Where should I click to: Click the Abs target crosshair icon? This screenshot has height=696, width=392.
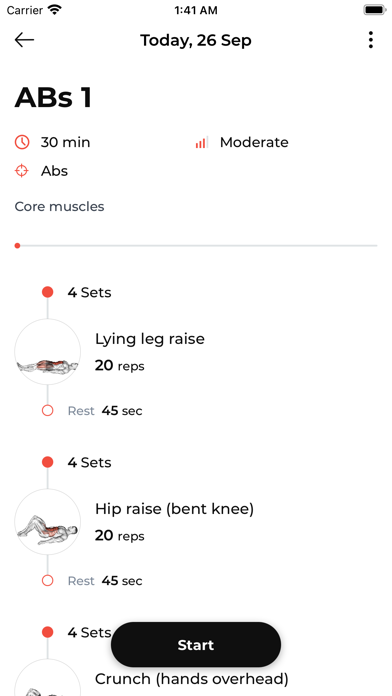22,171
